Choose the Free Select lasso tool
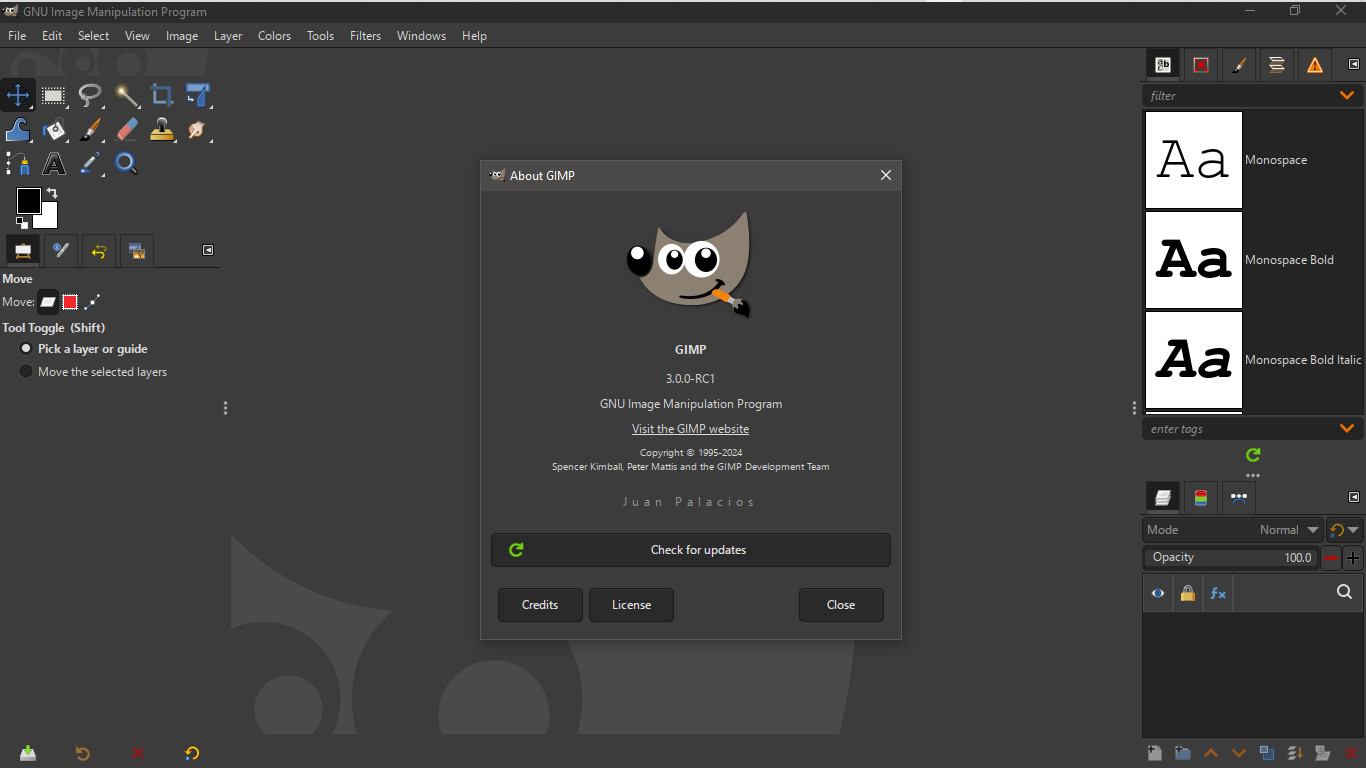Screen dimensions: 1366x768 coord(90,96)
